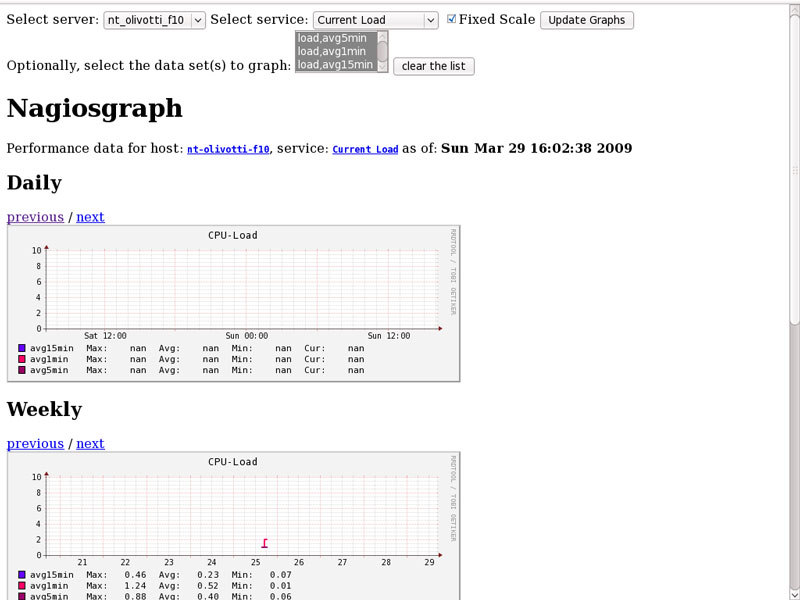Viewport: 800px width, 600px height.
Task: Click Weekly avg15min Avg value 0.23
Action: pyautogui.click(x=208, y=574)
